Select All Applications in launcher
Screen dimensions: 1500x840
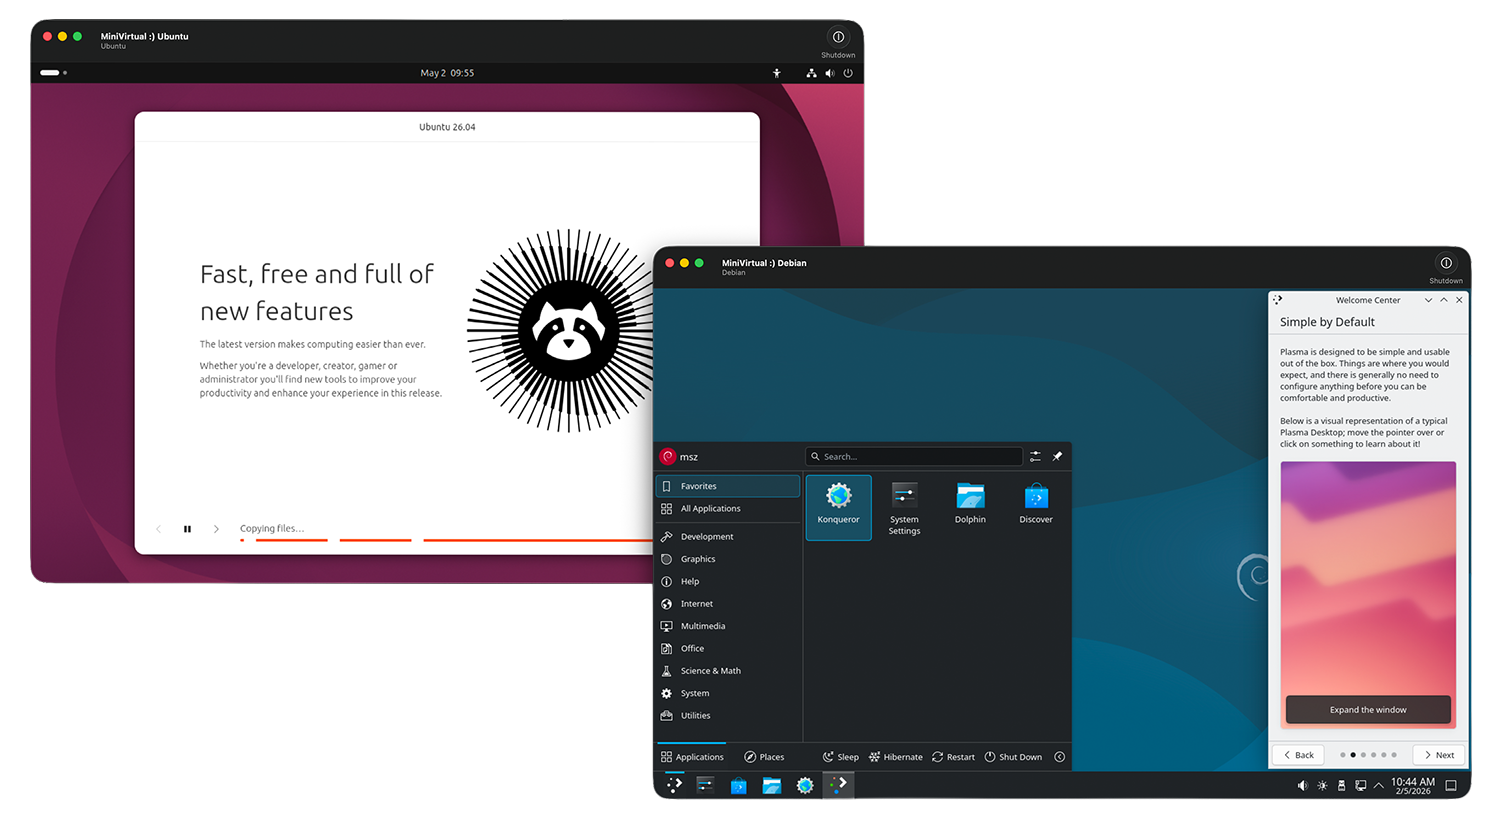tap(728, 509)
